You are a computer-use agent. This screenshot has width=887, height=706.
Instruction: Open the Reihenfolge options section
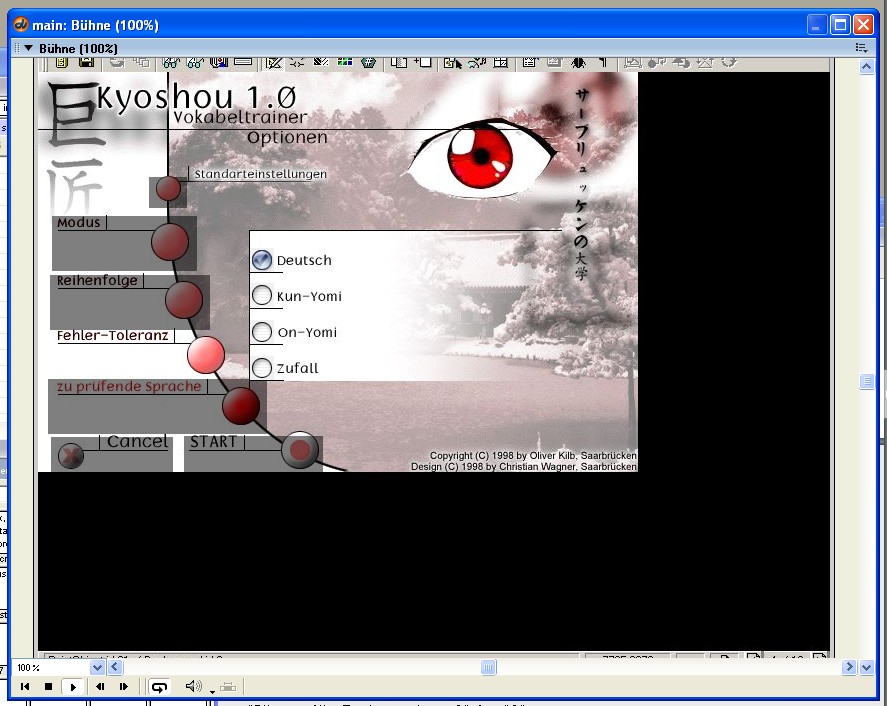(183, 299)
